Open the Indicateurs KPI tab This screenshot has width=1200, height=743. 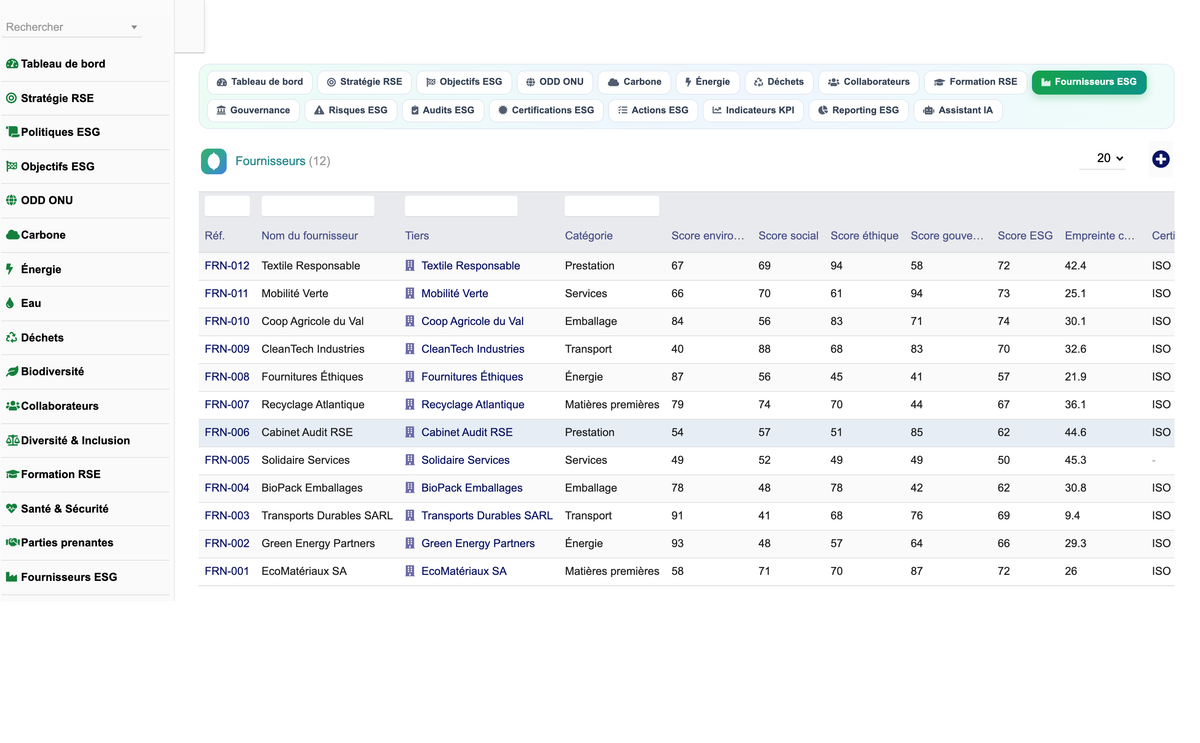point(753,110)
